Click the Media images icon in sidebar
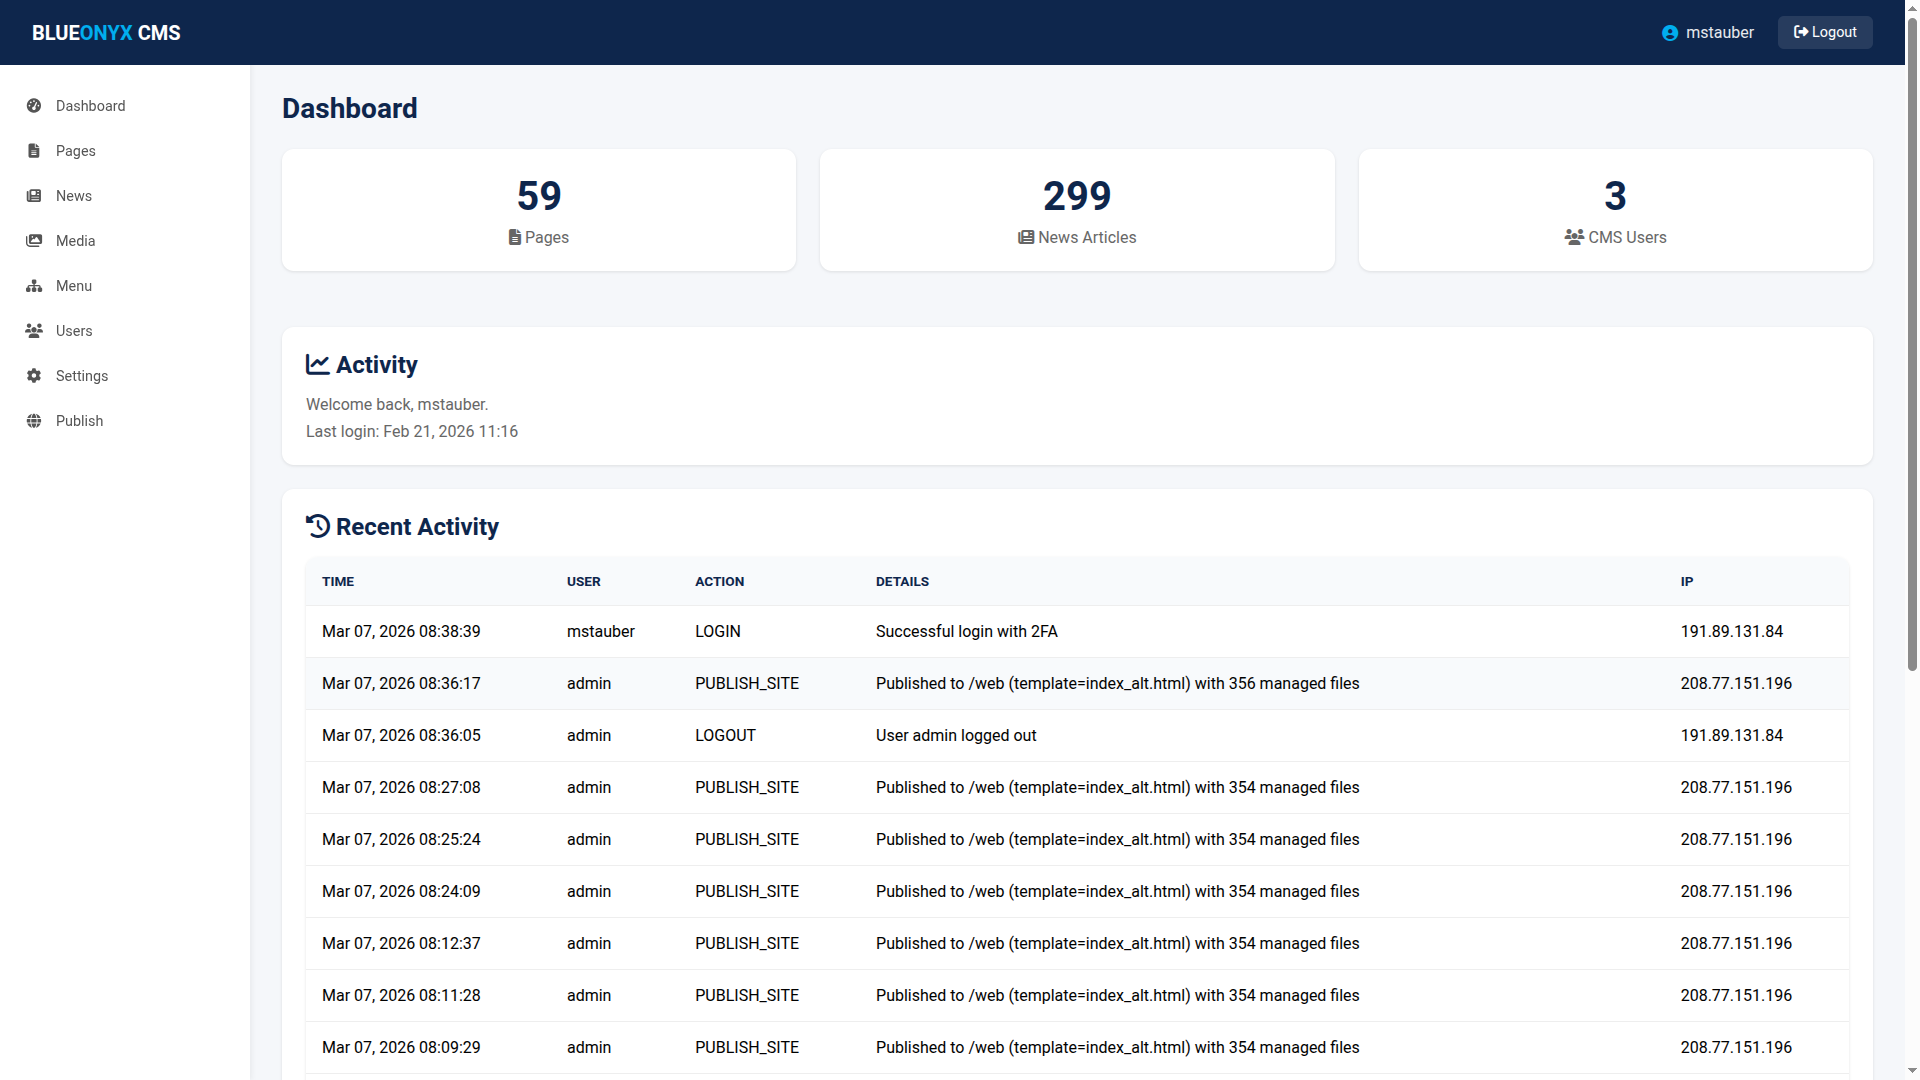This screenshot has height=1080, width=1920. (34, 241)
